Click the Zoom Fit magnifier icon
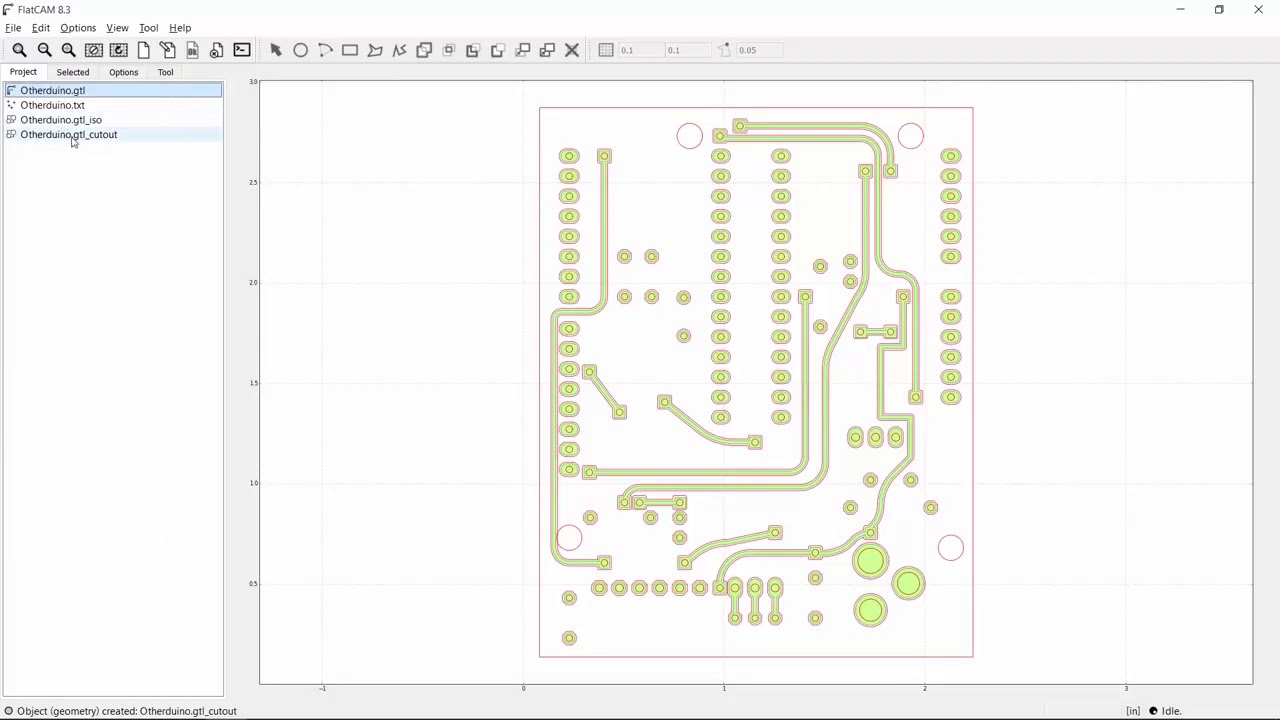Viewport: 1280px width, 720px height. pos(20,50)
